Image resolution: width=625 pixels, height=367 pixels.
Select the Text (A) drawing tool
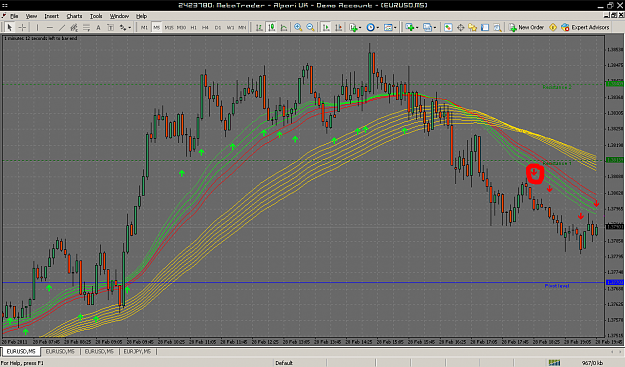pos(98,27)
